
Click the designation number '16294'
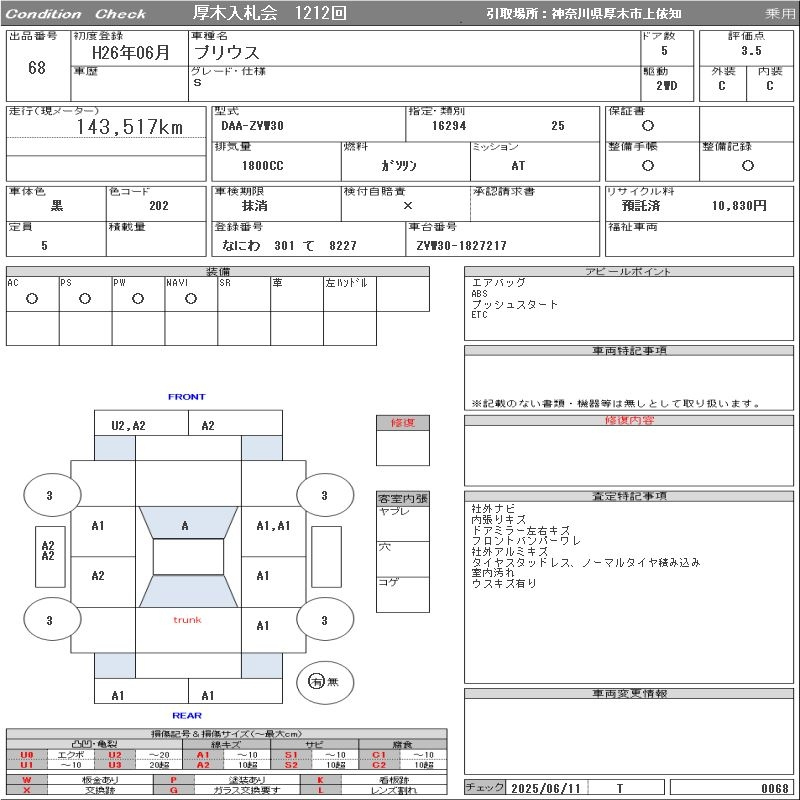(x=449, y=126)
